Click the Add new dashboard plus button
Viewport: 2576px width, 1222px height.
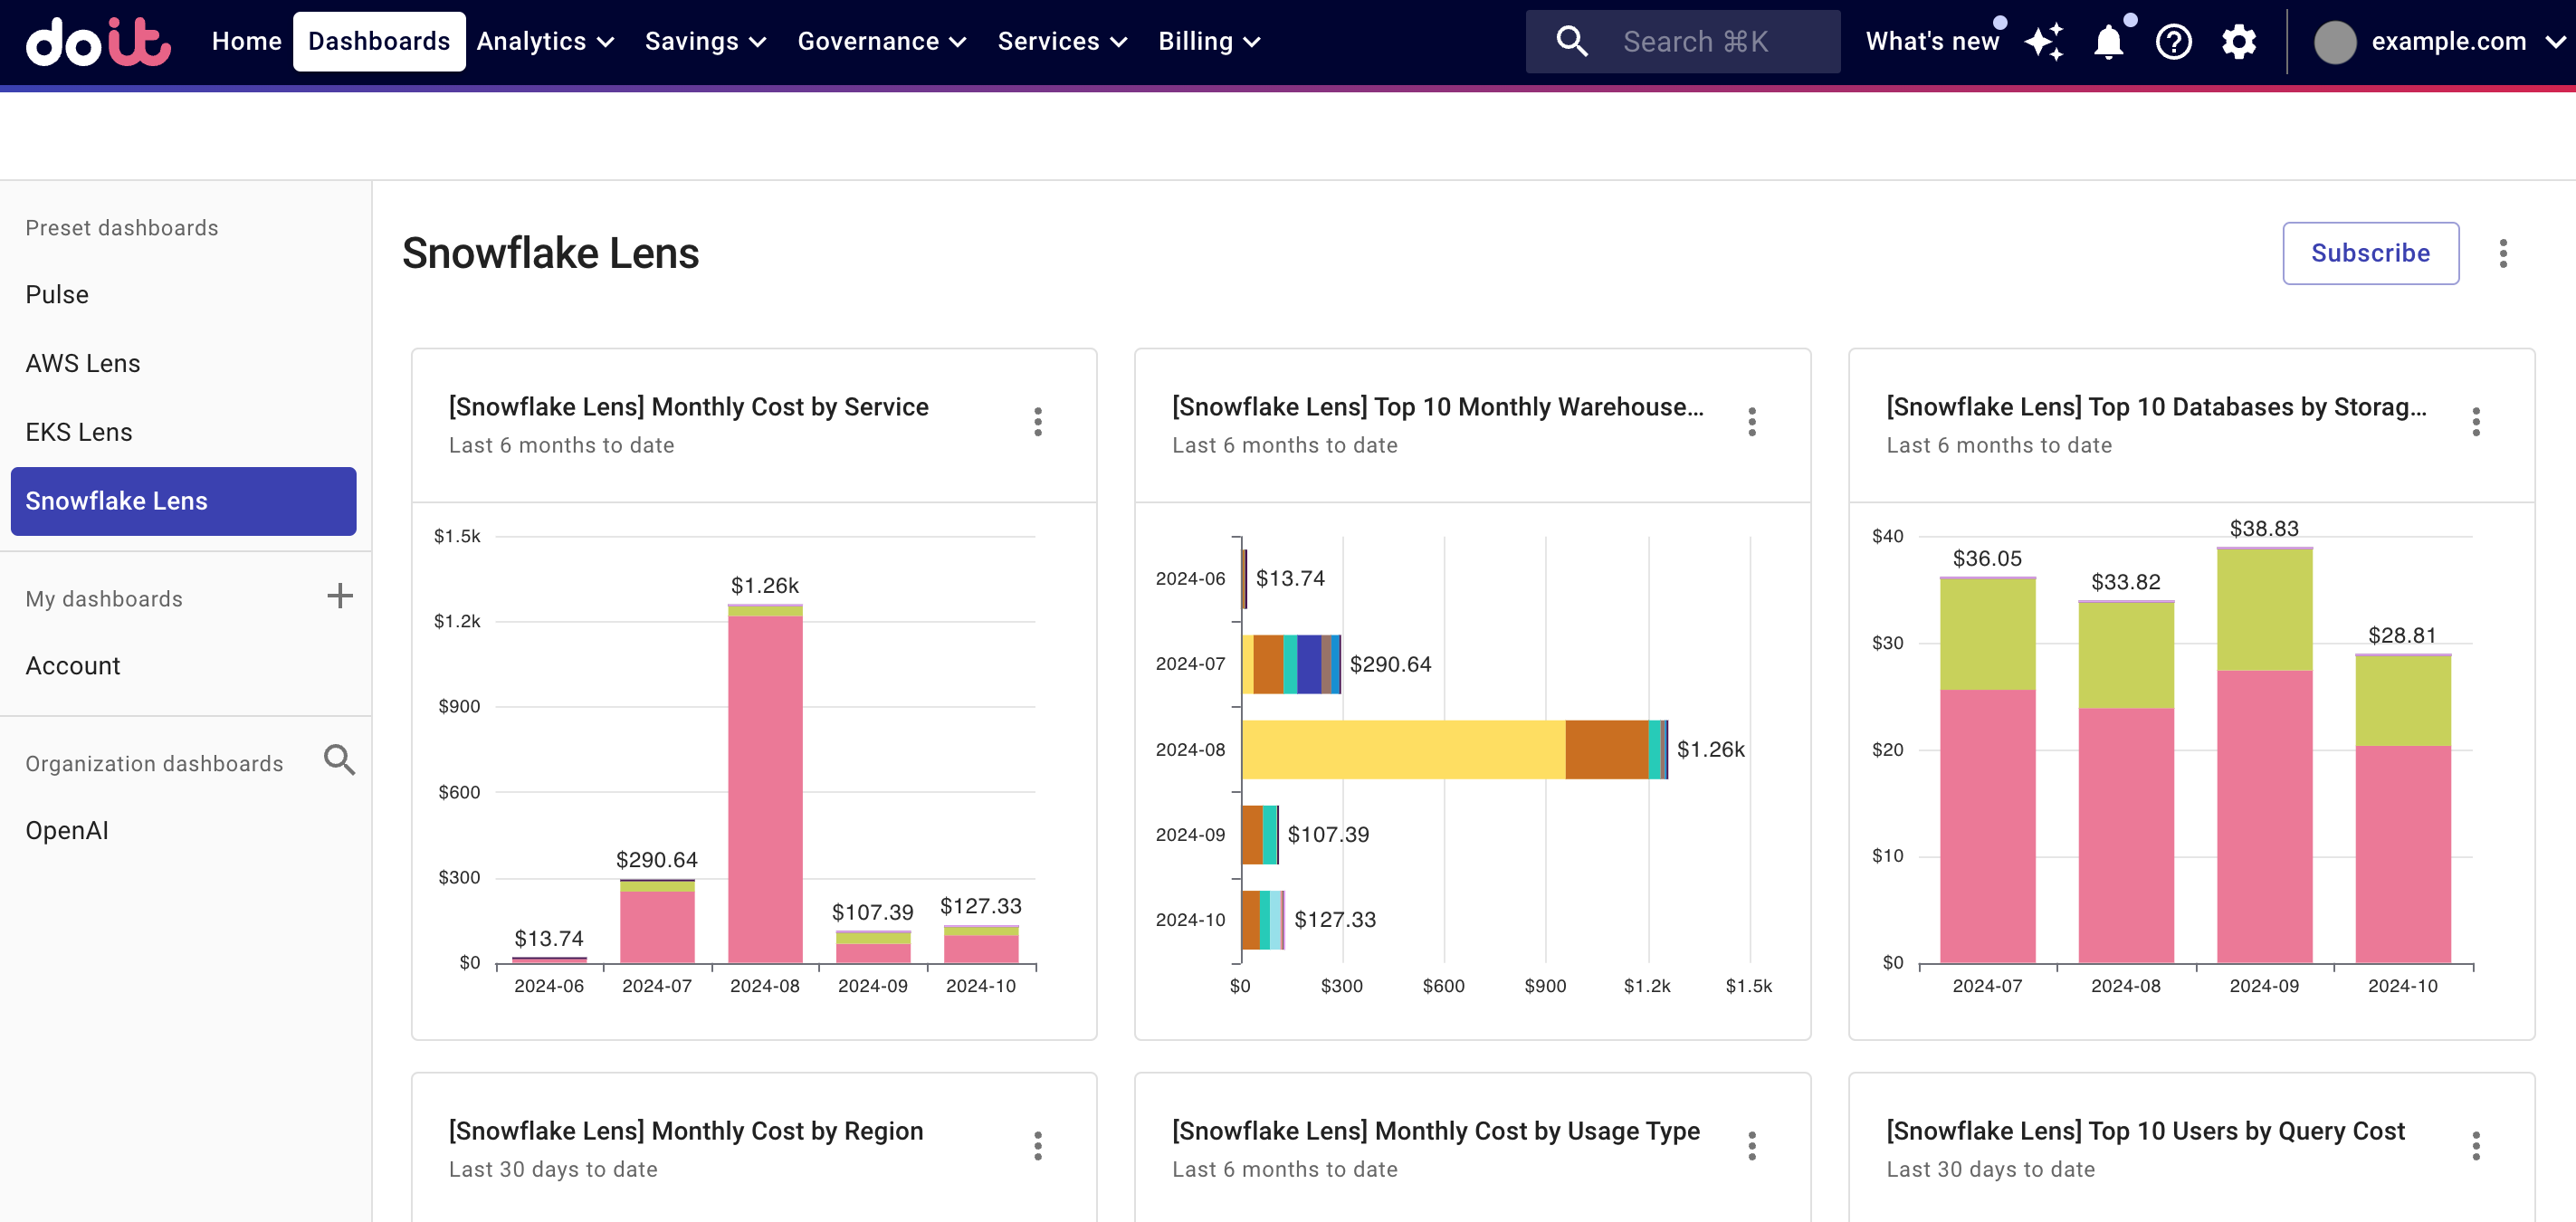tap(339, 597)
